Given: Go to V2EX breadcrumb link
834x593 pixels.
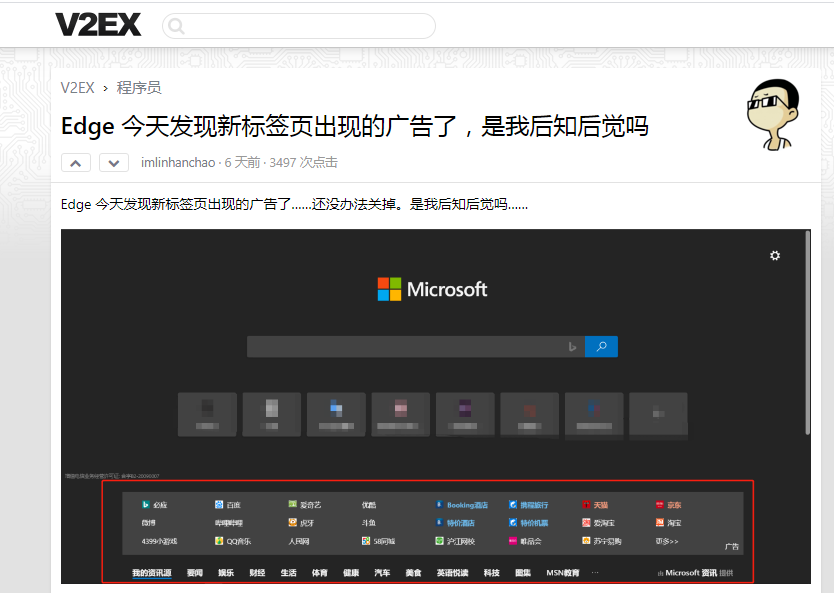Looking at the screenshot, I should (x=77, y=88).
